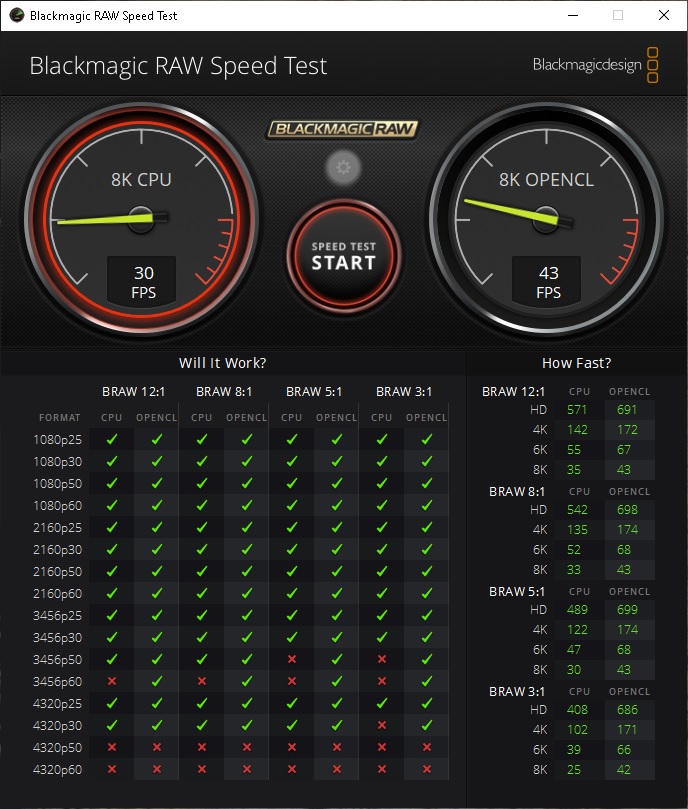The image size is (688, 809).
Task: Click the 8K OPENCL gauge
Action: (x=546, y=219)
